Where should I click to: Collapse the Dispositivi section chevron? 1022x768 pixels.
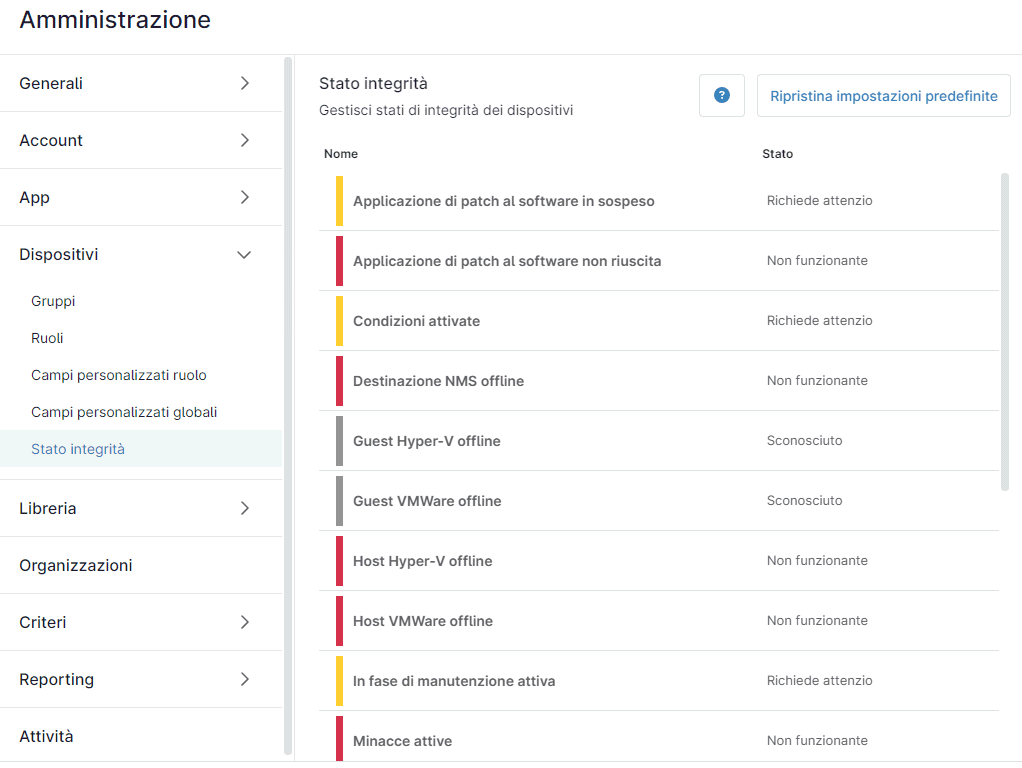[x=244, y=255]
